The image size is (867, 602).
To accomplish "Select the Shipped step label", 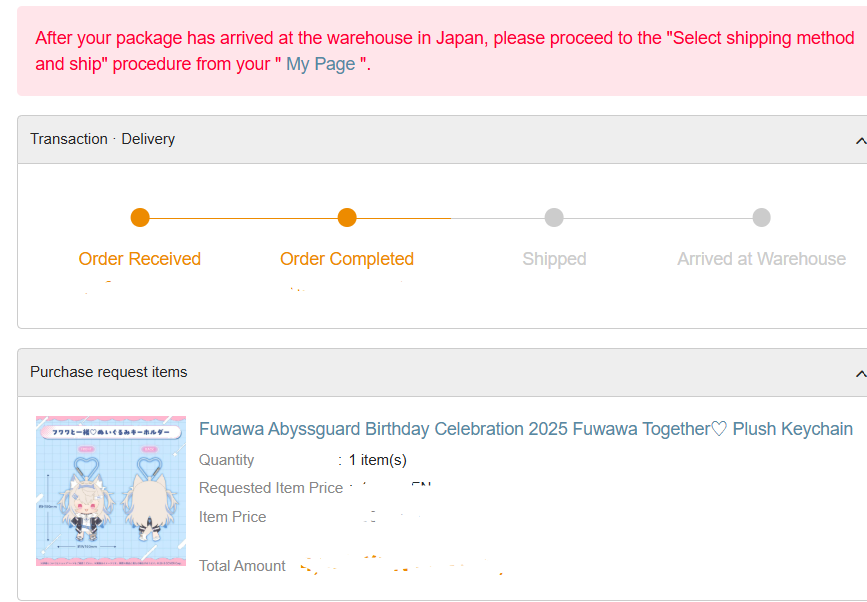I will pyautogui.click(x=554, y=259).
